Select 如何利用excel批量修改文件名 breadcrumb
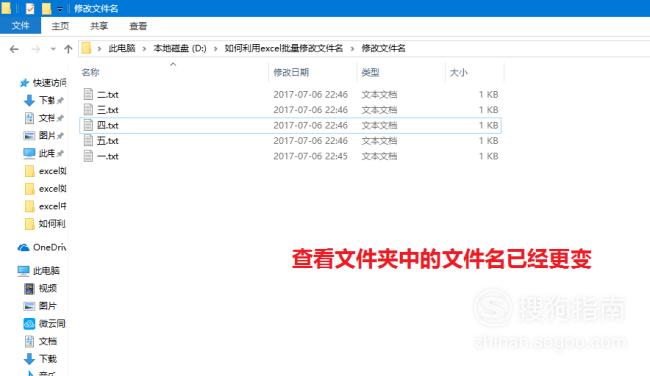 pyautogui.click(x=284, y=48)
